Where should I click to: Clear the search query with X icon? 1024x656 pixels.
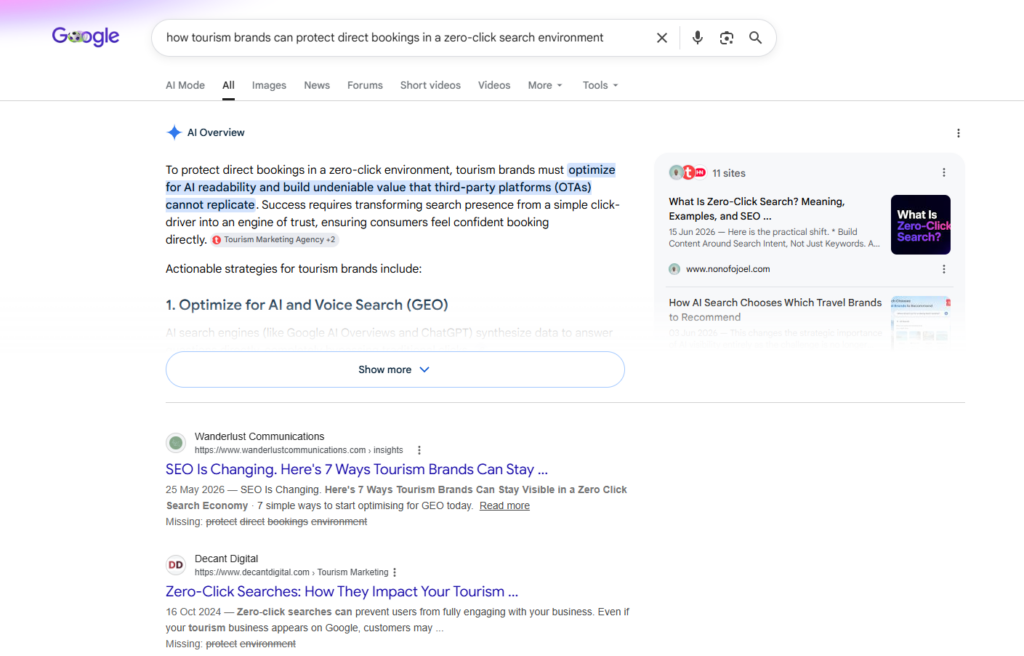click(x=662, y=38)
